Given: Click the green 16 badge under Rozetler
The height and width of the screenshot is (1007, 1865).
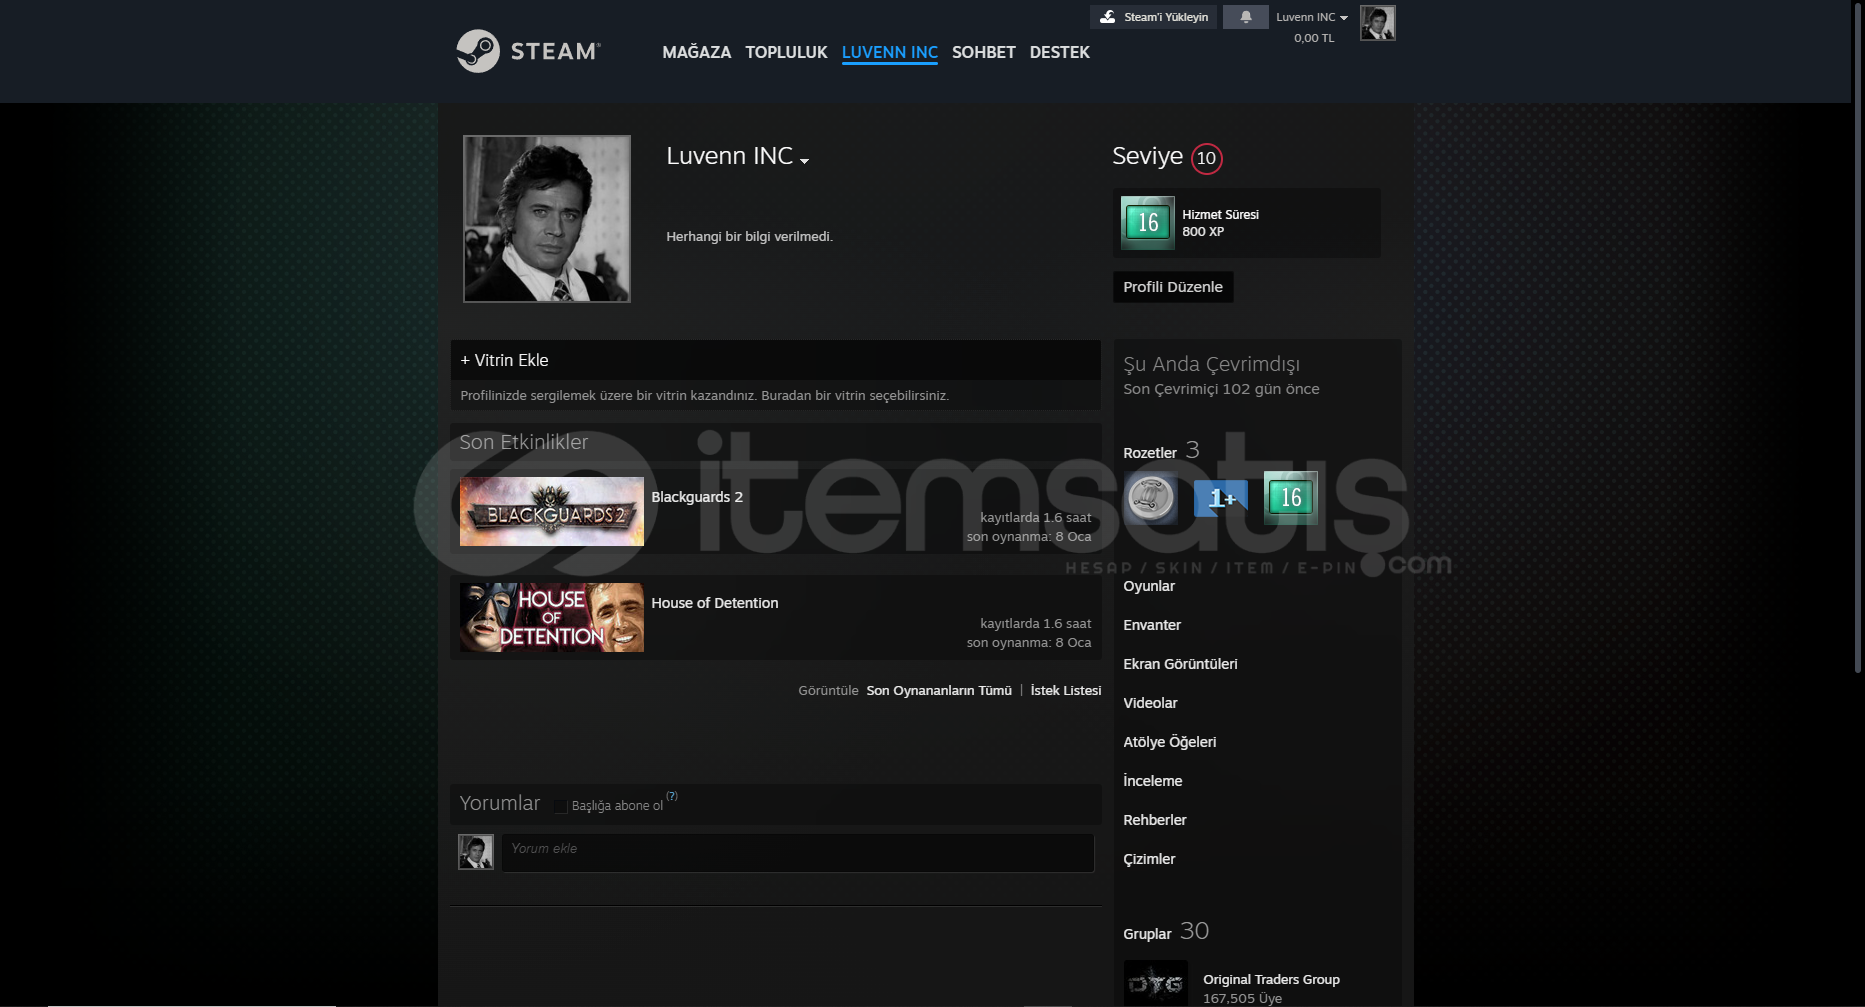Looking at the screenshot, I should [x=1291, y=498].
